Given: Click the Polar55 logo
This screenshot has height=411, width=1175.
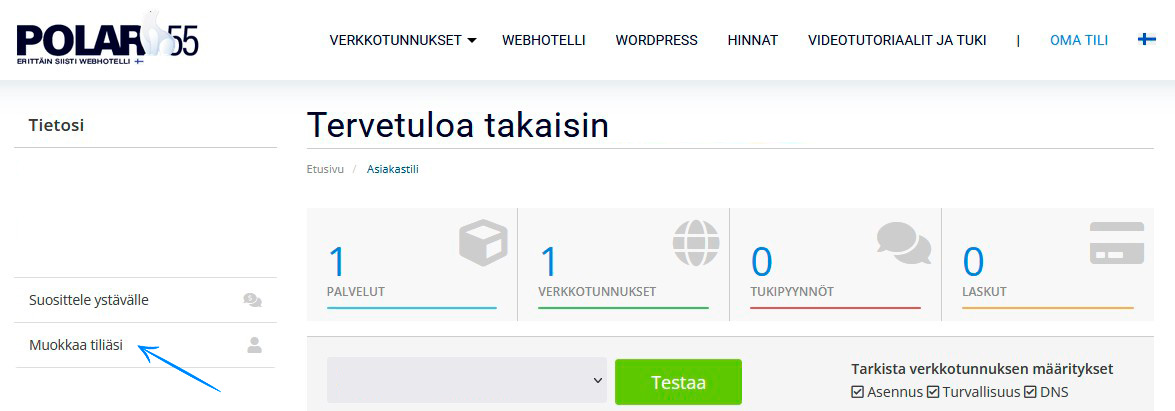Looking at the screenshot, I should (107, 40).
